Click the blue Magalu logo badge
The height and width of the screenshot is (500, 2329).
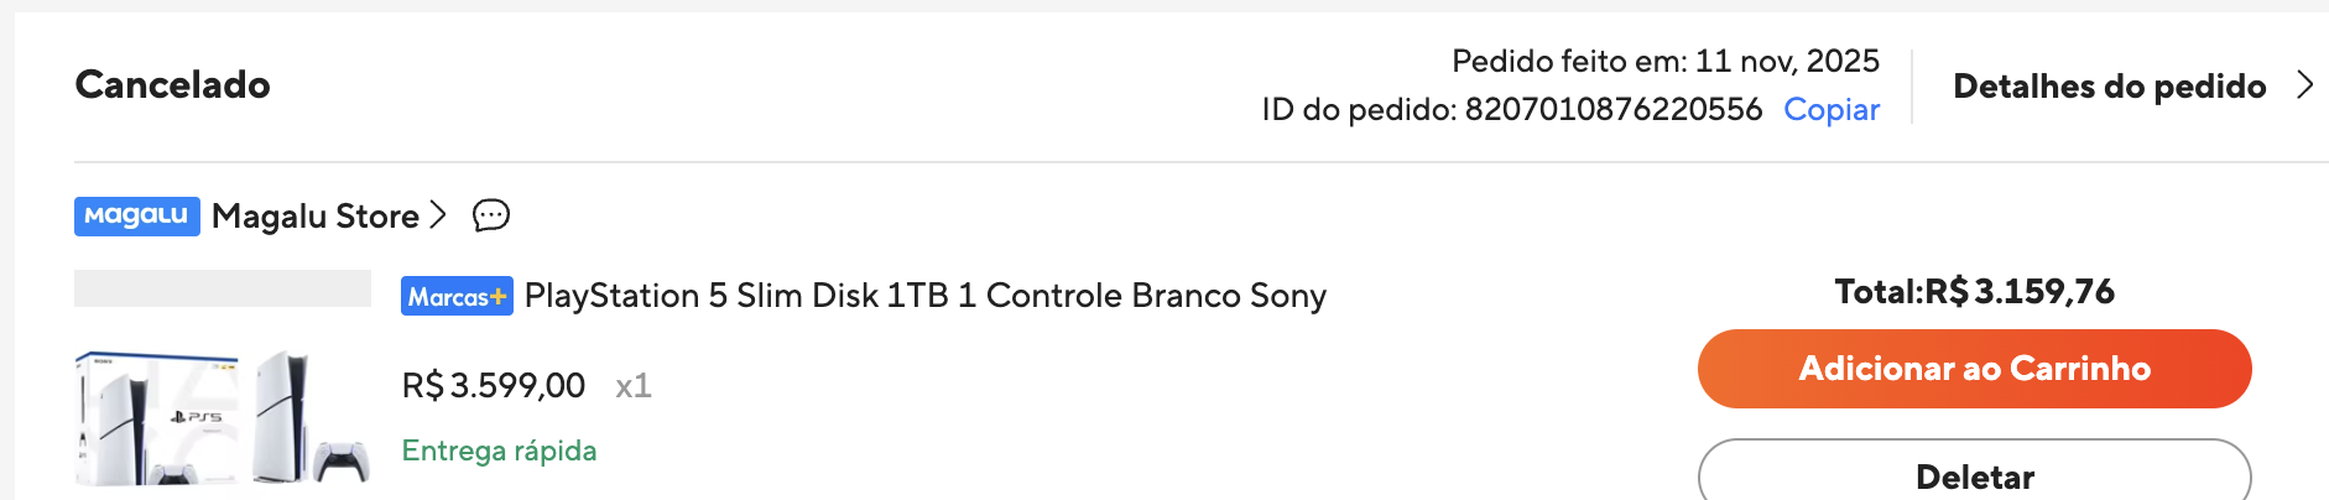pyautogui.click(x=137, y=216)
